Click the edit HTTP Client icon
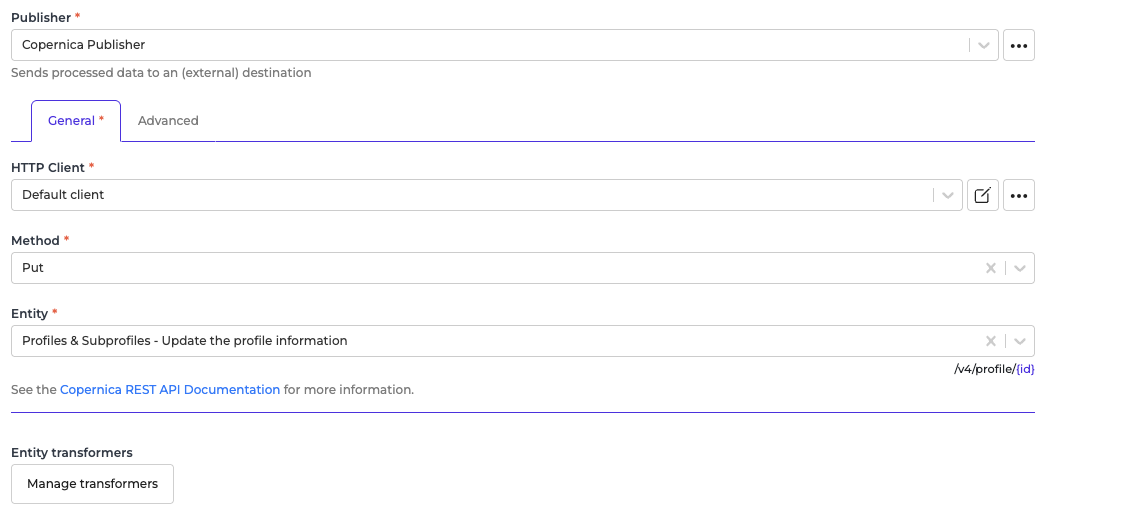 (x=982, y=195)
